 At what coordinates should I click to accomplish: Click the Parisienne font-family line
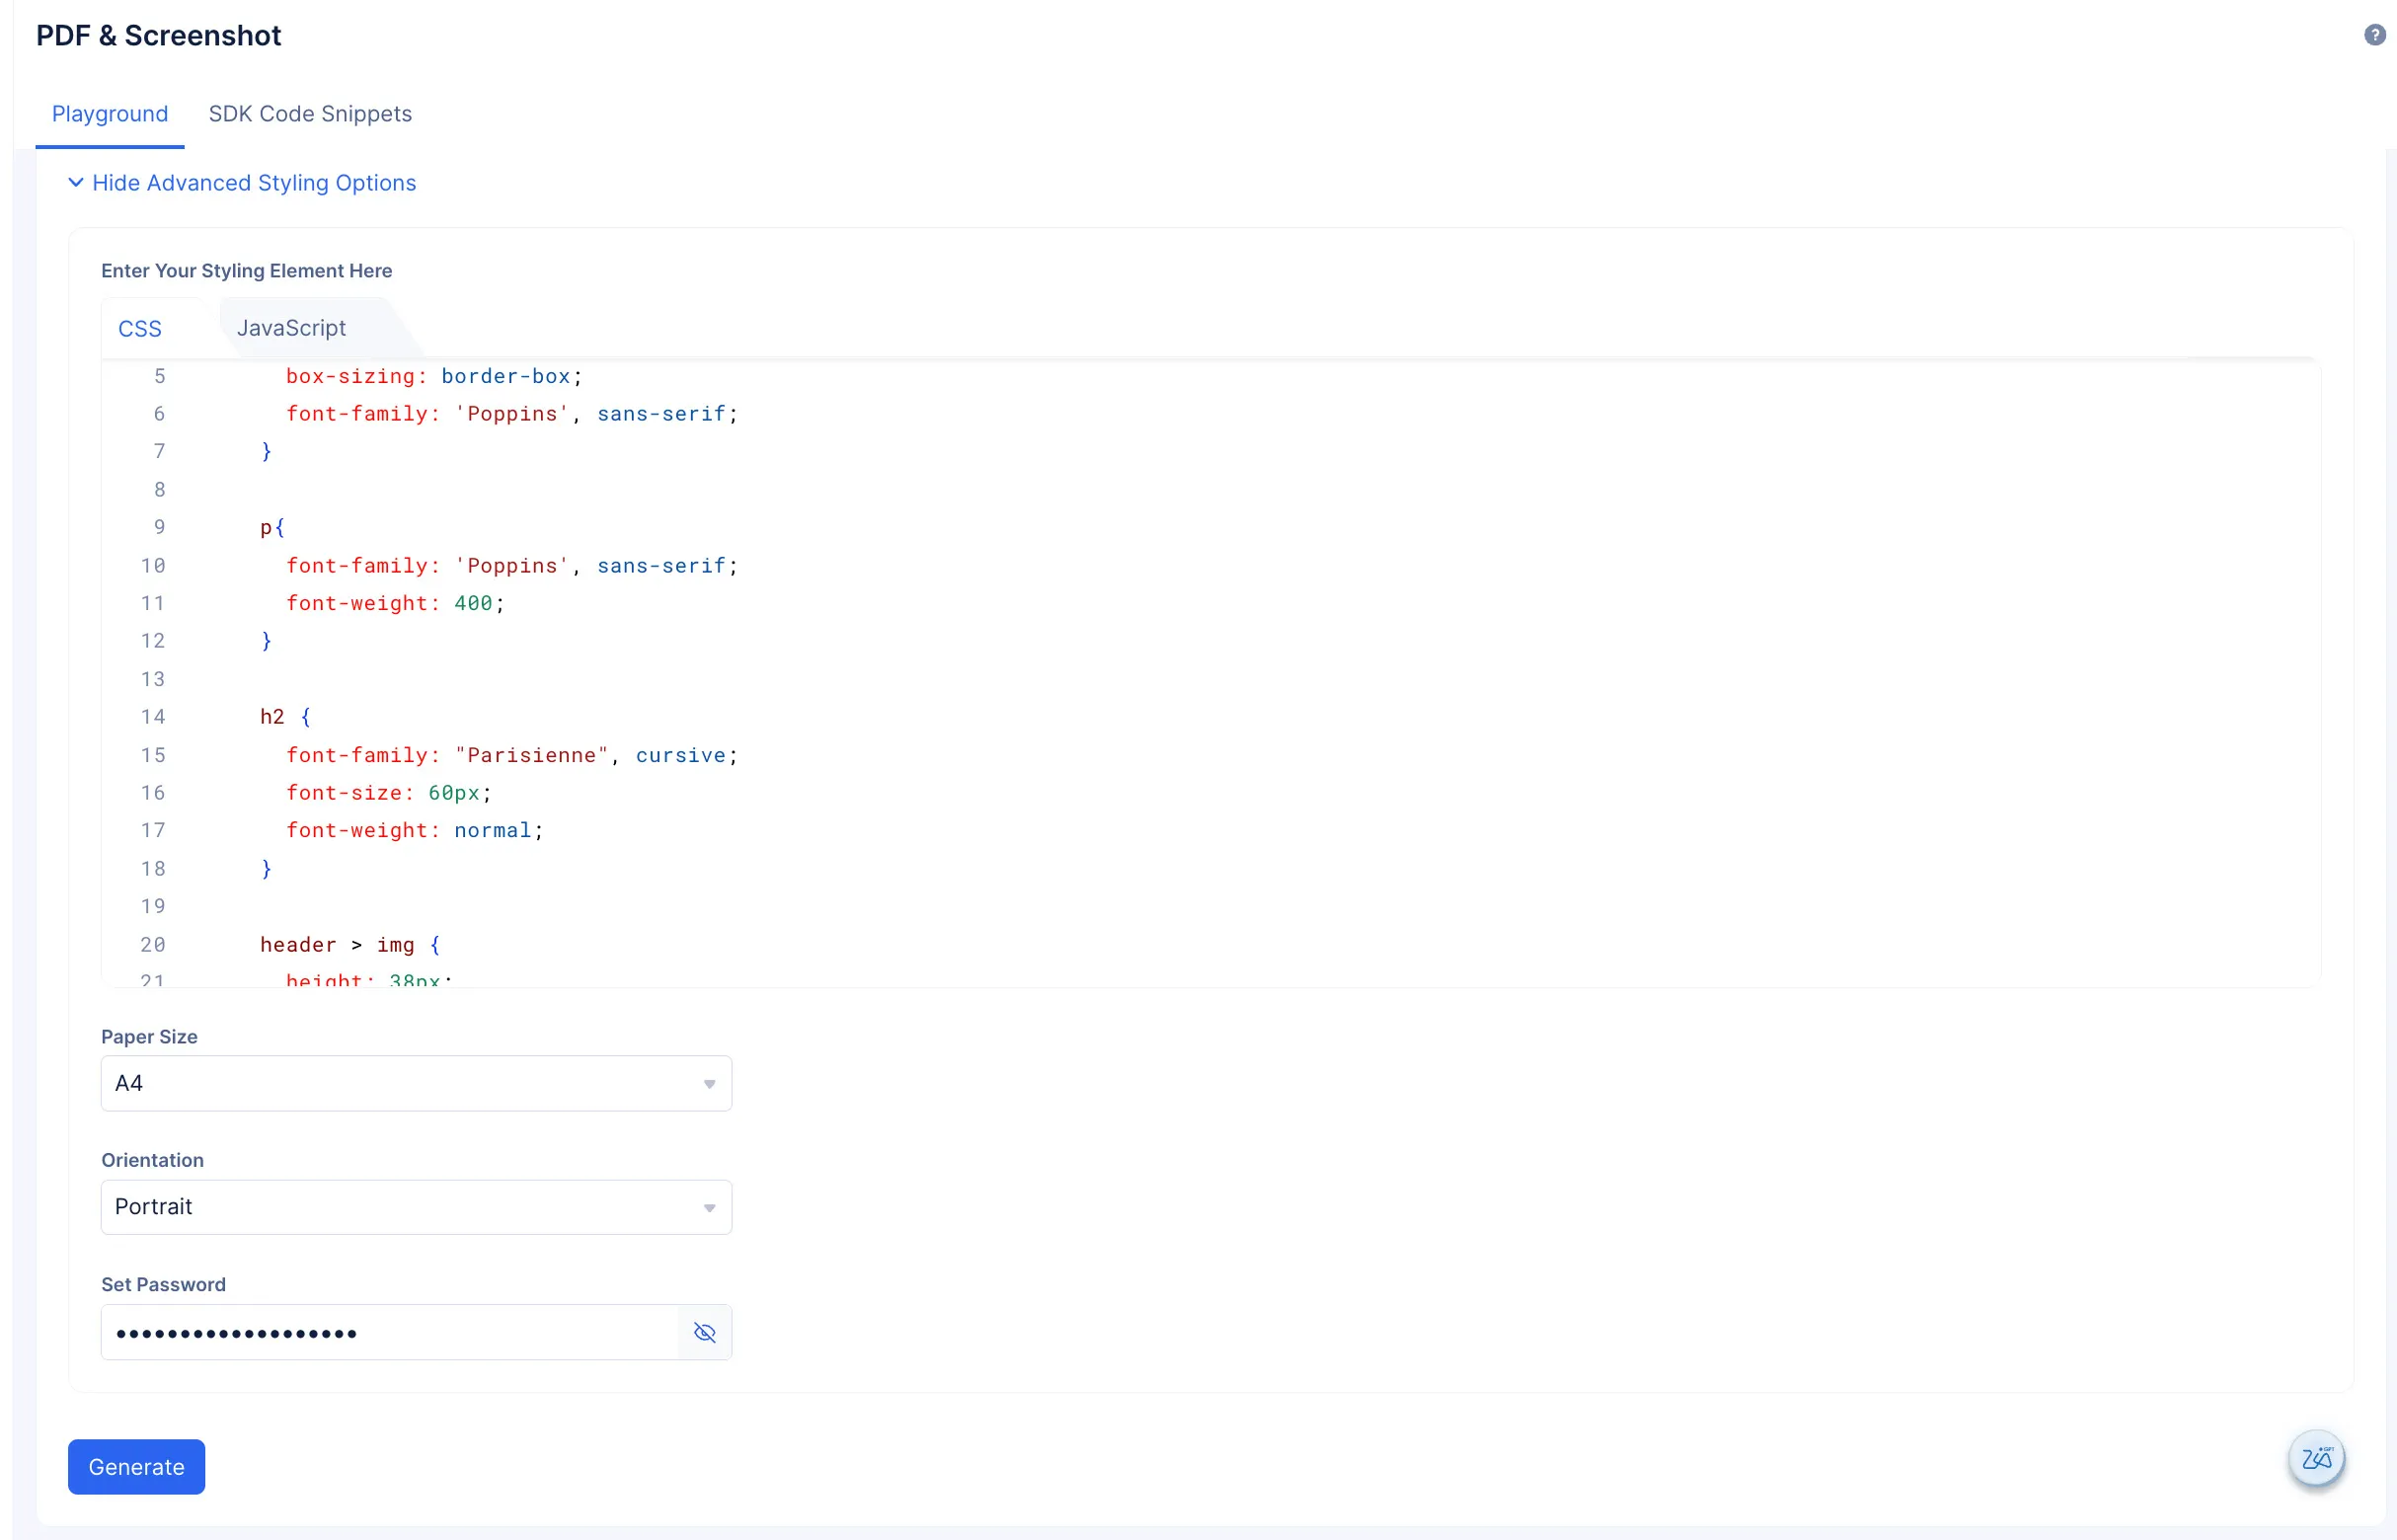[512, 755]
